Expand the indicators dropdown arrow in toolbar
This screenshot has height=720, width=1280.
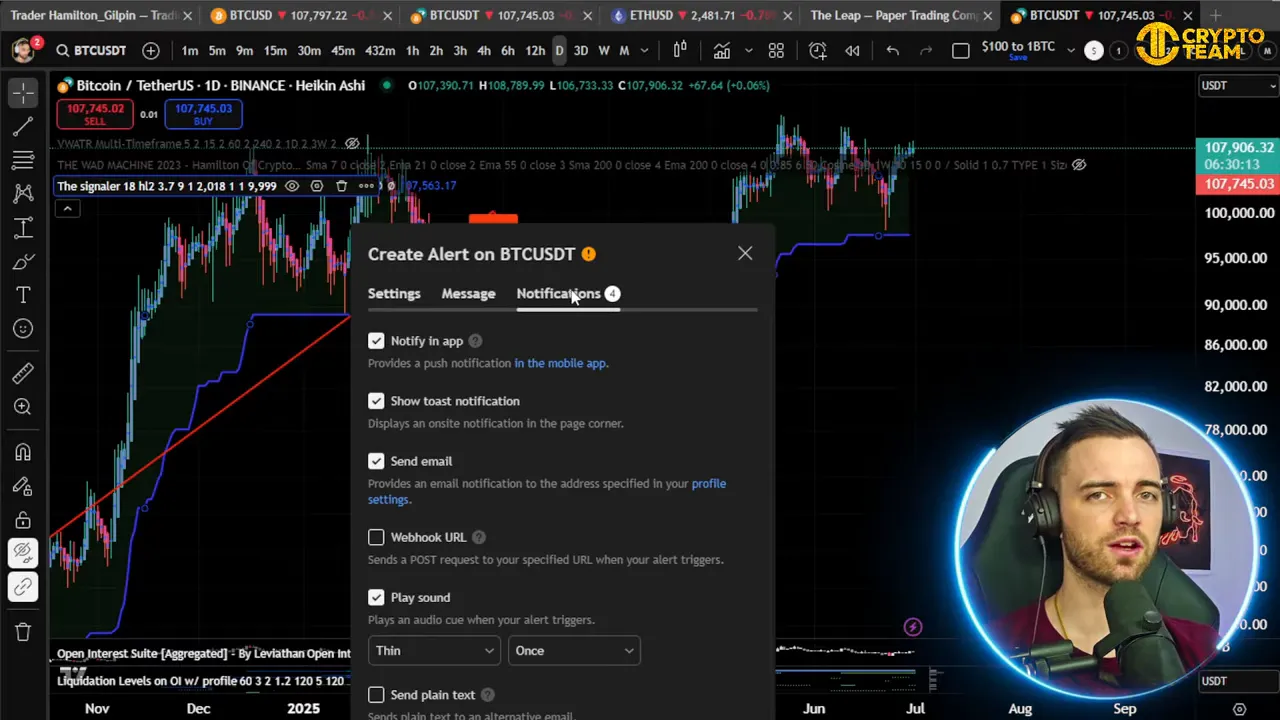point(748,51)
